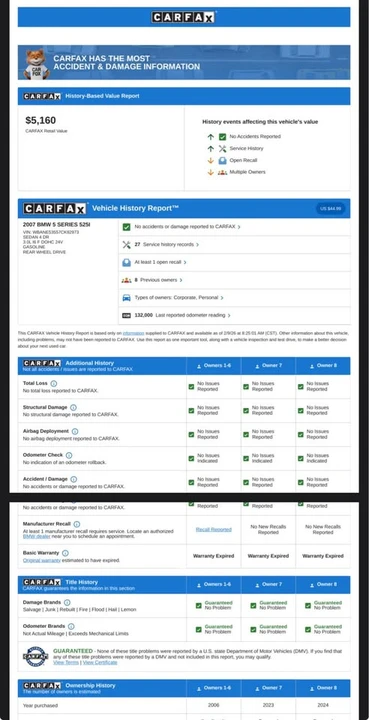Click the wrench icon beside Service history records

pyautogui.click(x=126, y=245)
